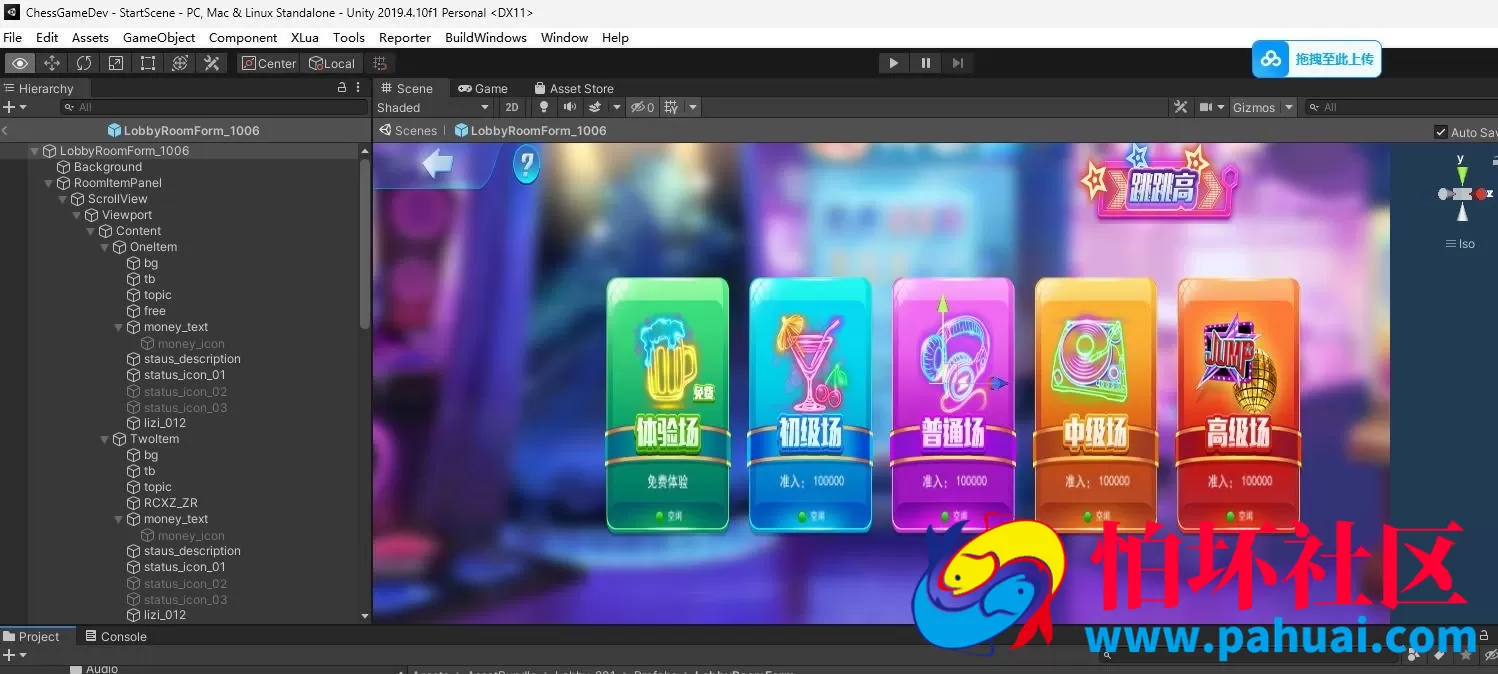
Task: Click the Hierarchy search field
Action: click(213, 107)
